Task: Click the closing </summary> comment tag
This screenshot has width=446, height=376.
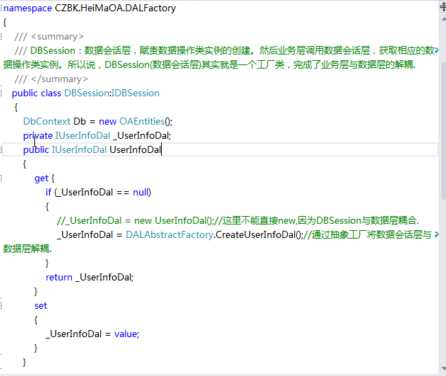Action: pos(59,79)
